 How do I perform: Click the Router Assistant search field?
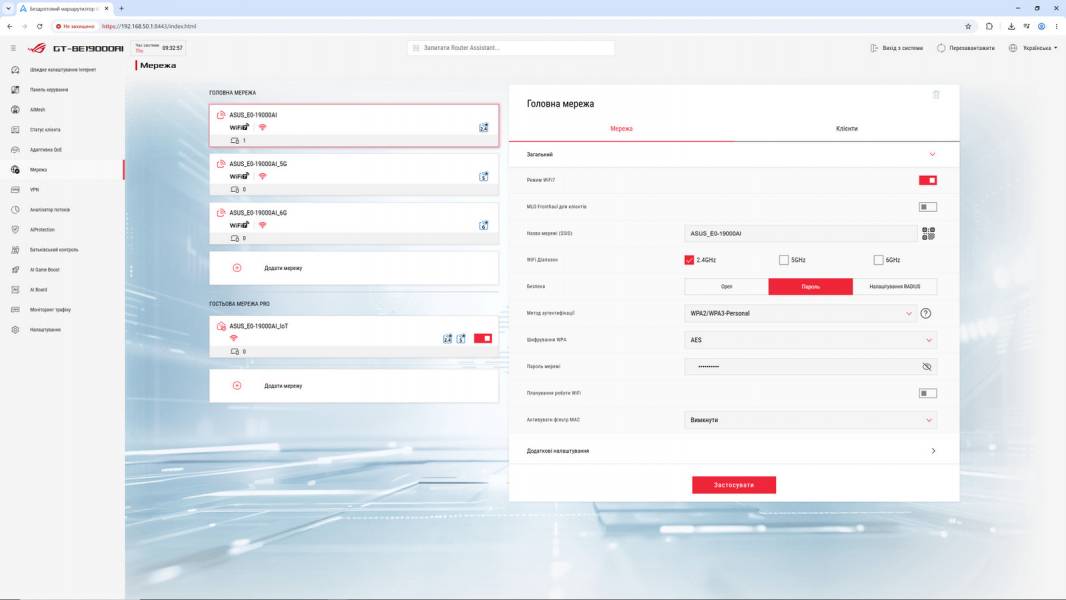pyautogui.click(x=511, y=48)
